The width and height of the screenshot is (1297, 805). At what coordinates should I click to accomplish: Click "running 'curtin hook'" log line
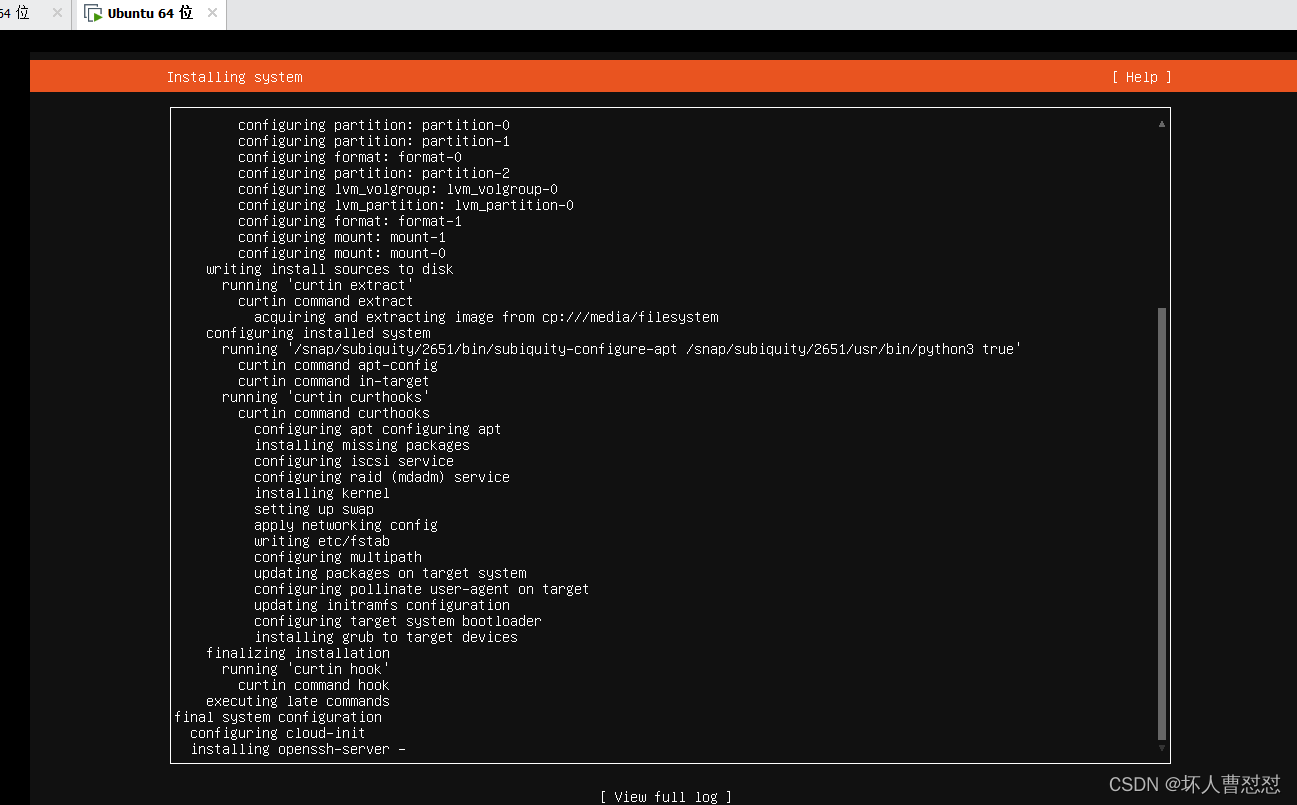(306, 669)
